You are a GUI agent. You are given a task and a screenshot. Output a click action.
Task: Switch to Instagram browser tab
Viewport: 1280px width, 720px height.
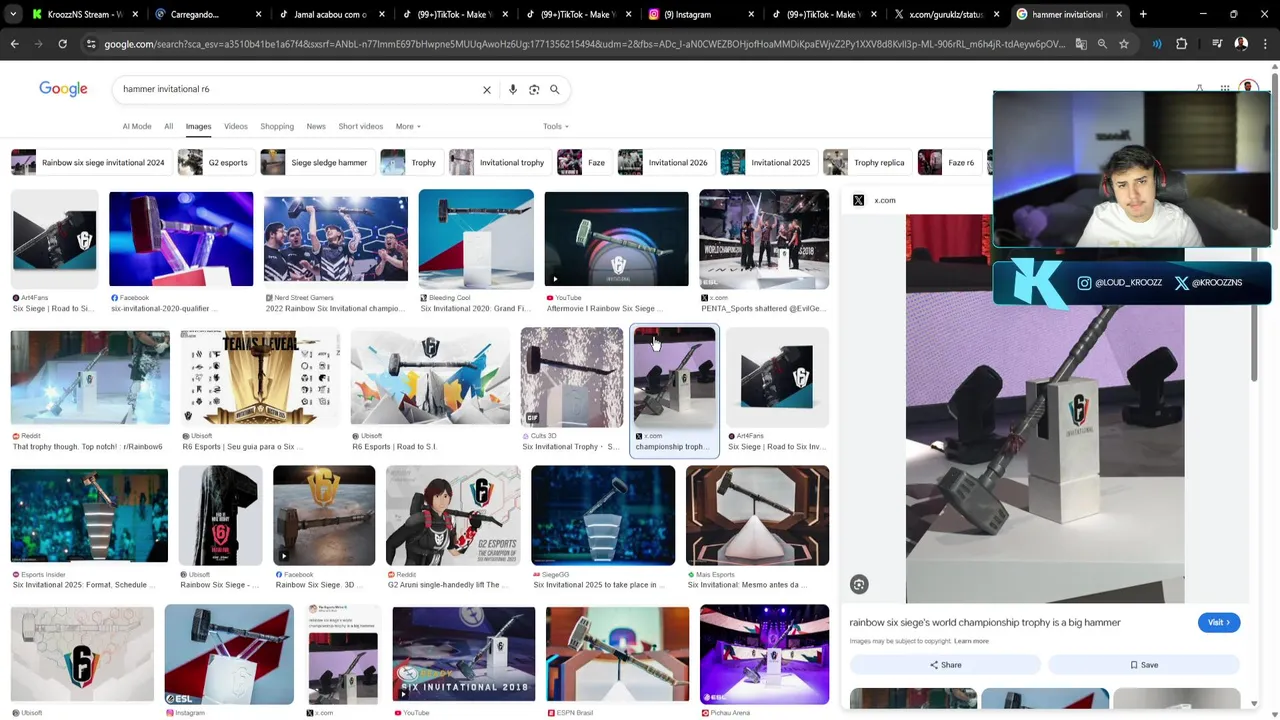(x=700, y=14)
